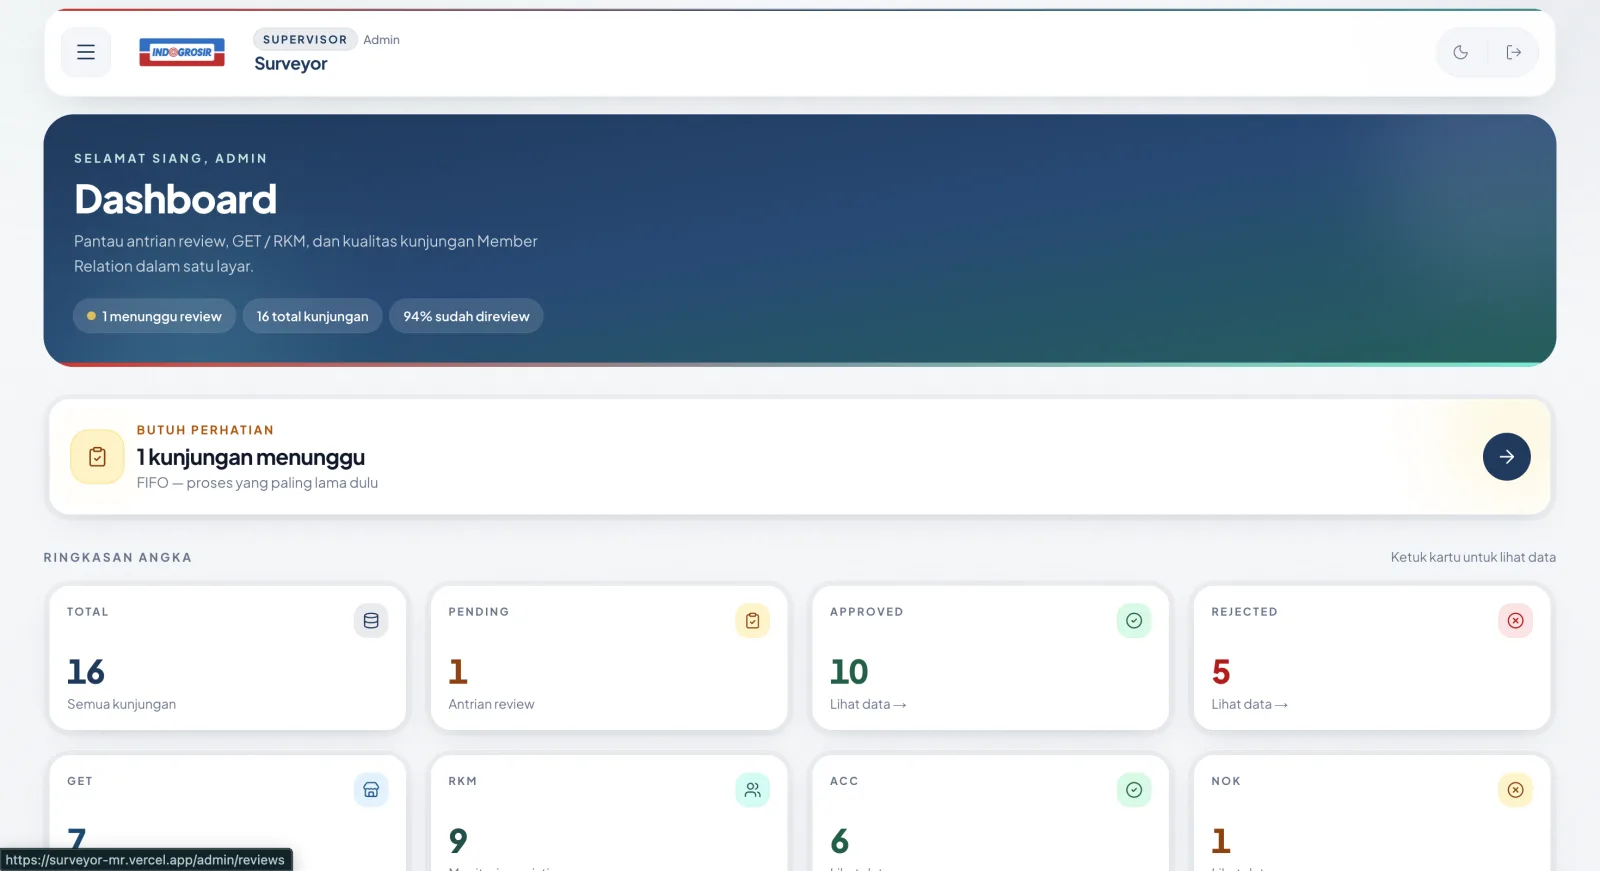The image size is (1600, 871).
Task: Click the SUPERVISOR badge in header
Action: point(305,39)
